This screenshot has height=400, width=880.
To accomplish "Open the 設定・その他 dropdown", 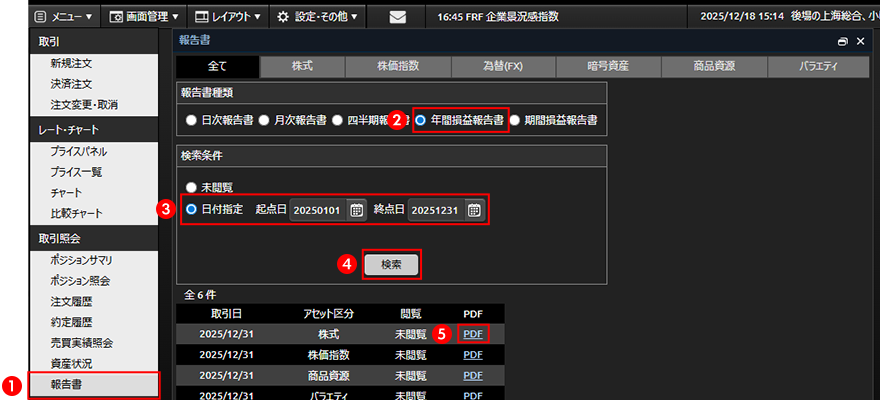I will click(x=318, y=17).
